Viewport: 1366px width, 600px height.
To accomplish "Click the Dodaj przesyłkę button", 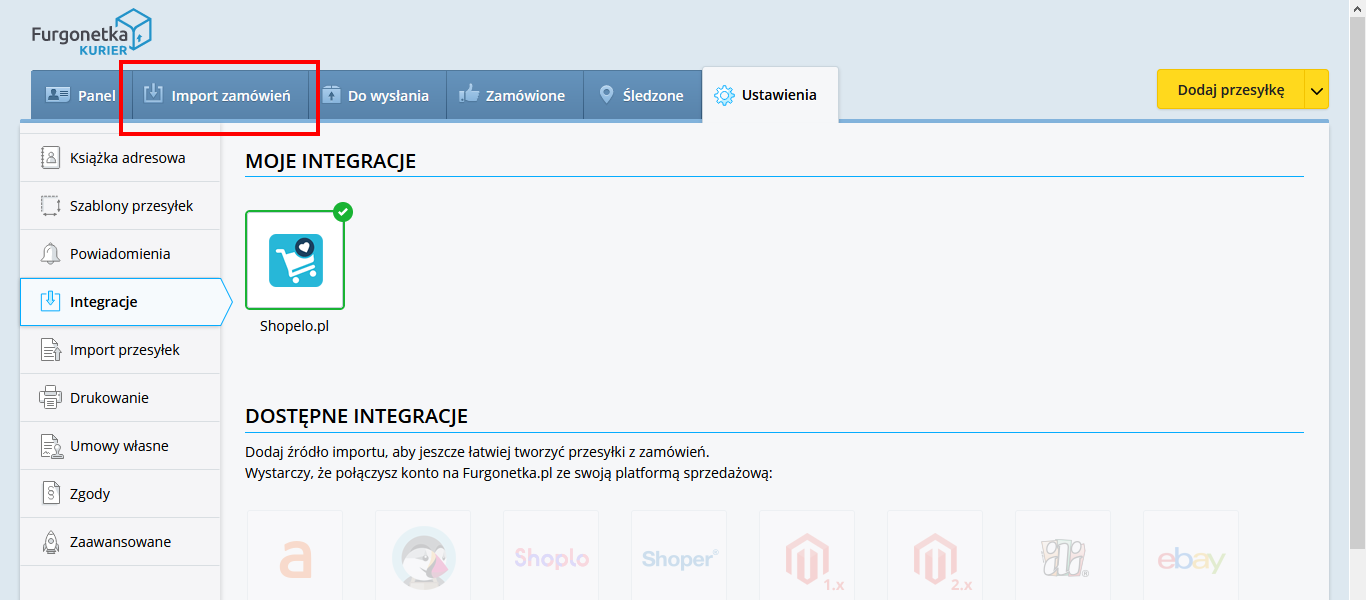I will tap(1231, 89).
